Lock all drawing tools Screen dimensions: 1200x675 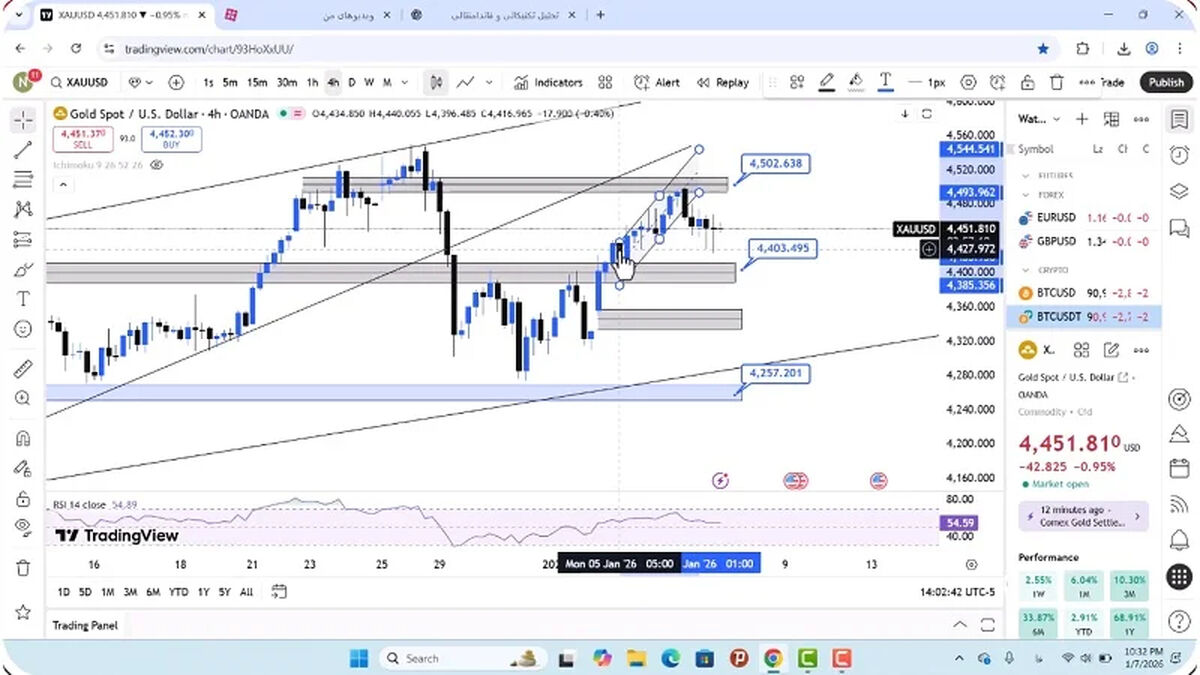pos(23,498)
